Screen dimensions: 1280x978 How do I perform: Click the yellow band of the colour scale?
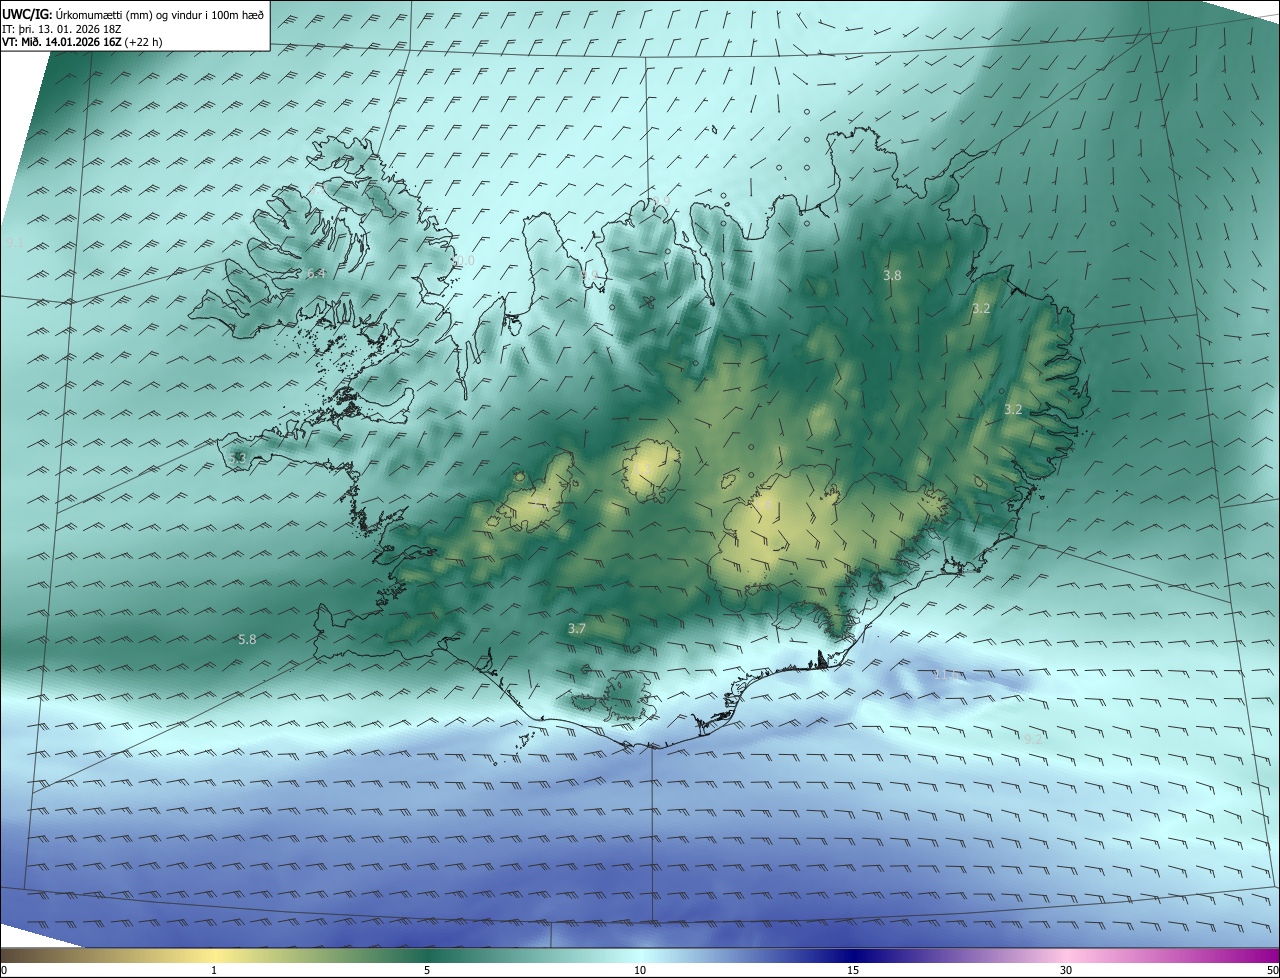click(x=215, y=955)
